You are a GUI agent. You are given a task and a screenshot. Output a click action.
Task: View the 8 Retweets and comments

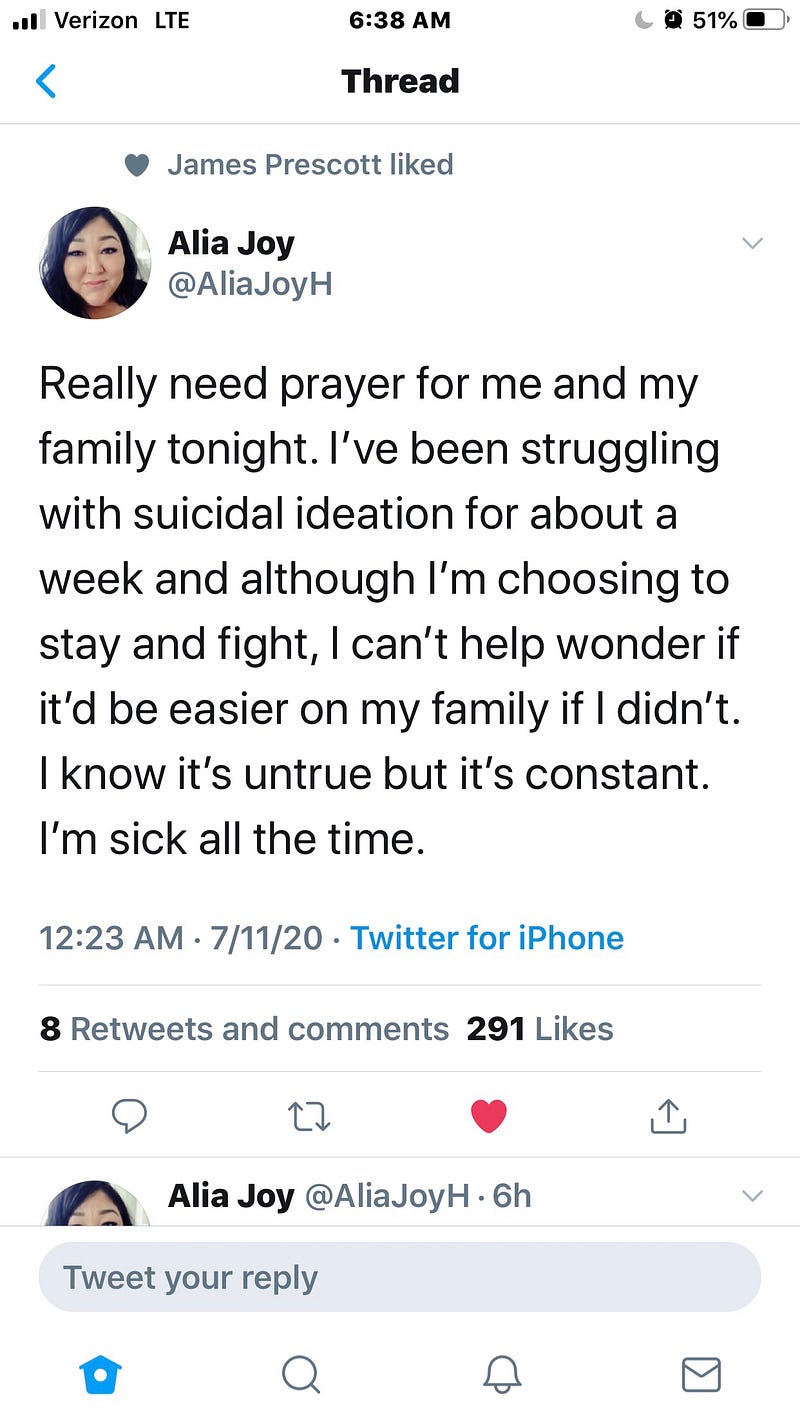point(244,1029)
